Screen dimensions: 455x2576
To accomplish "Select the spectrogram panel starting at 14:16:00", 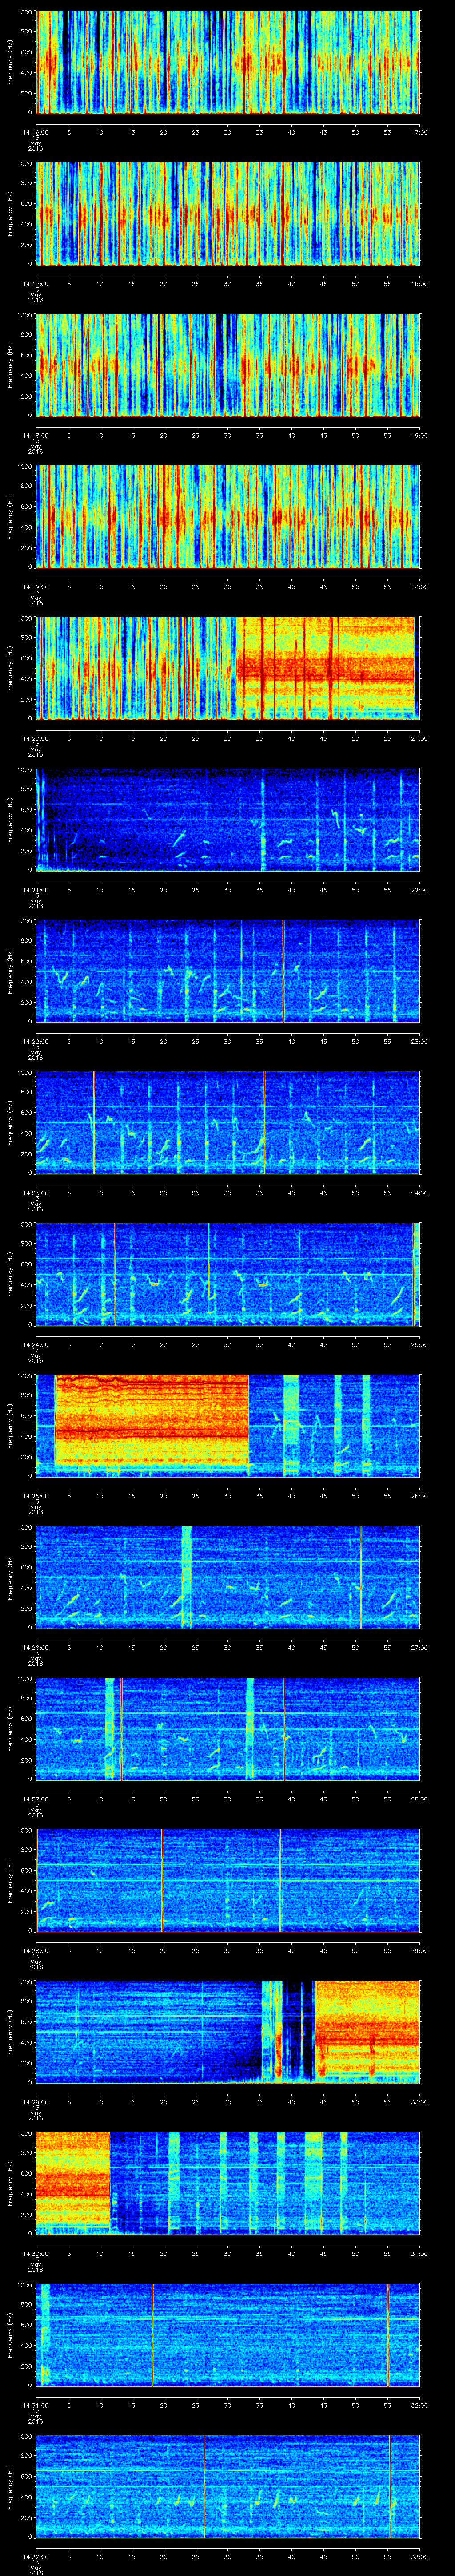I will click(227, 62).
